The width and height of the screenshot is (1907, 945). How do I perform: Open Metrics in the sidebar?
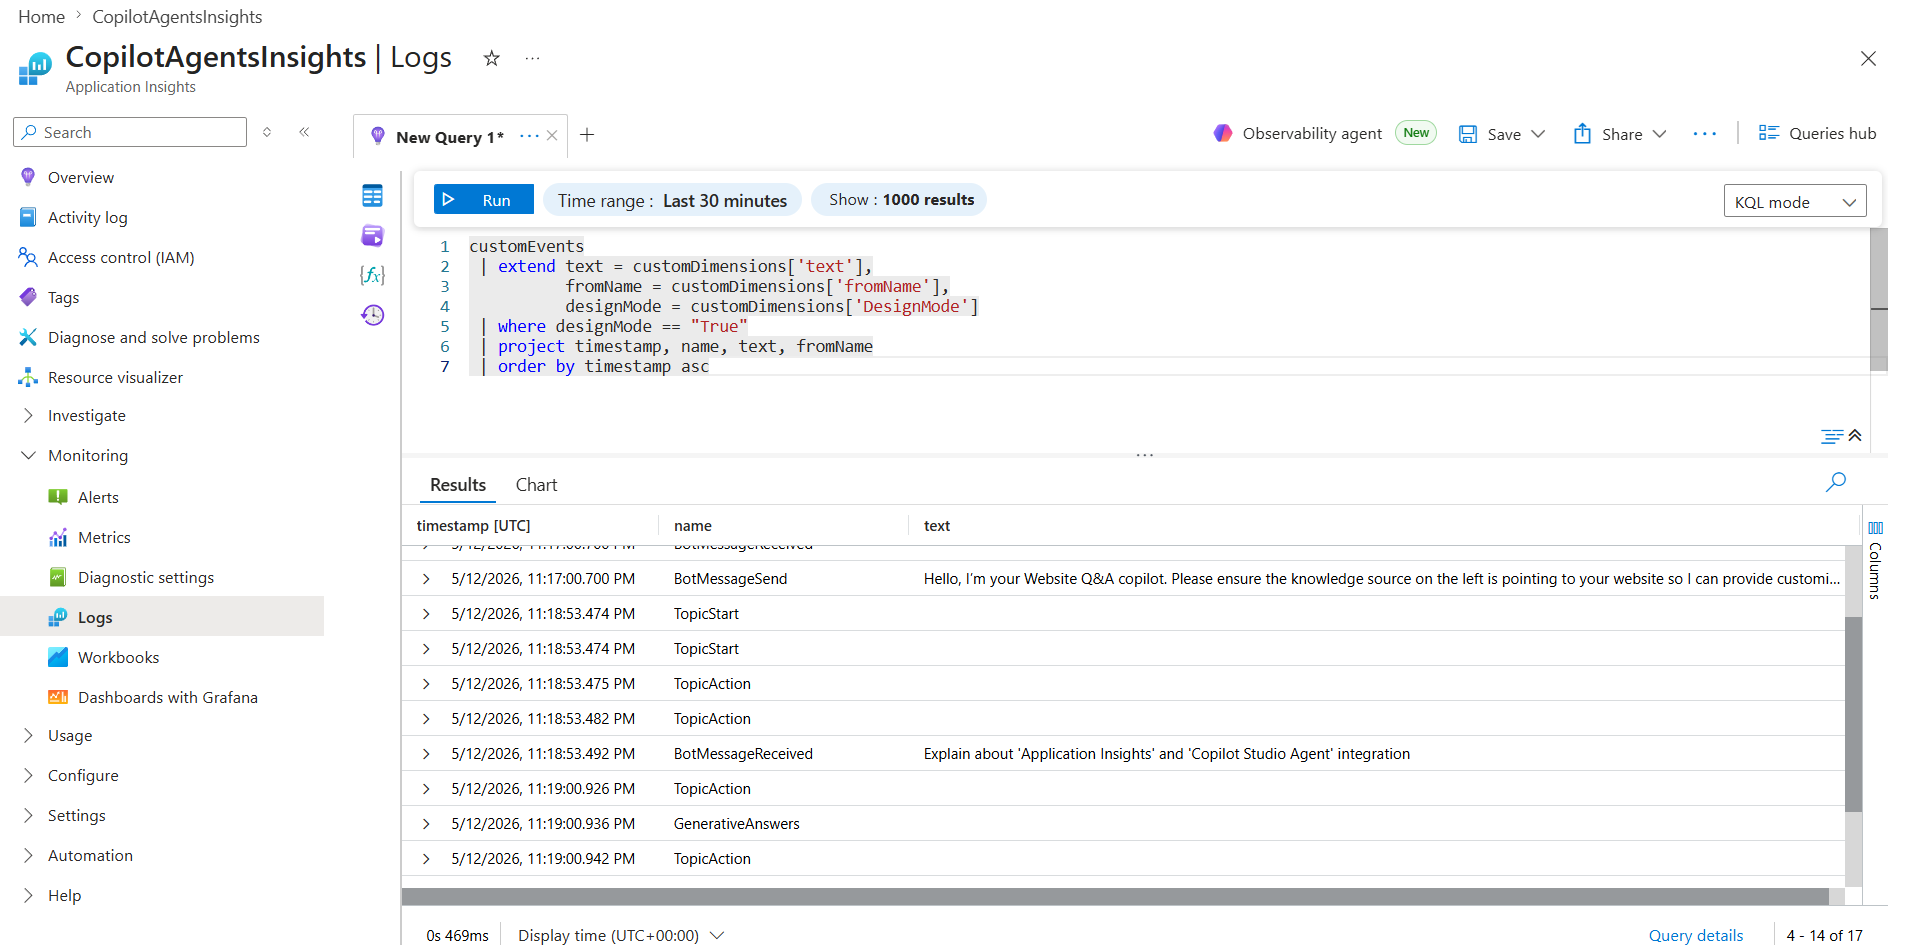coord(104,538)
